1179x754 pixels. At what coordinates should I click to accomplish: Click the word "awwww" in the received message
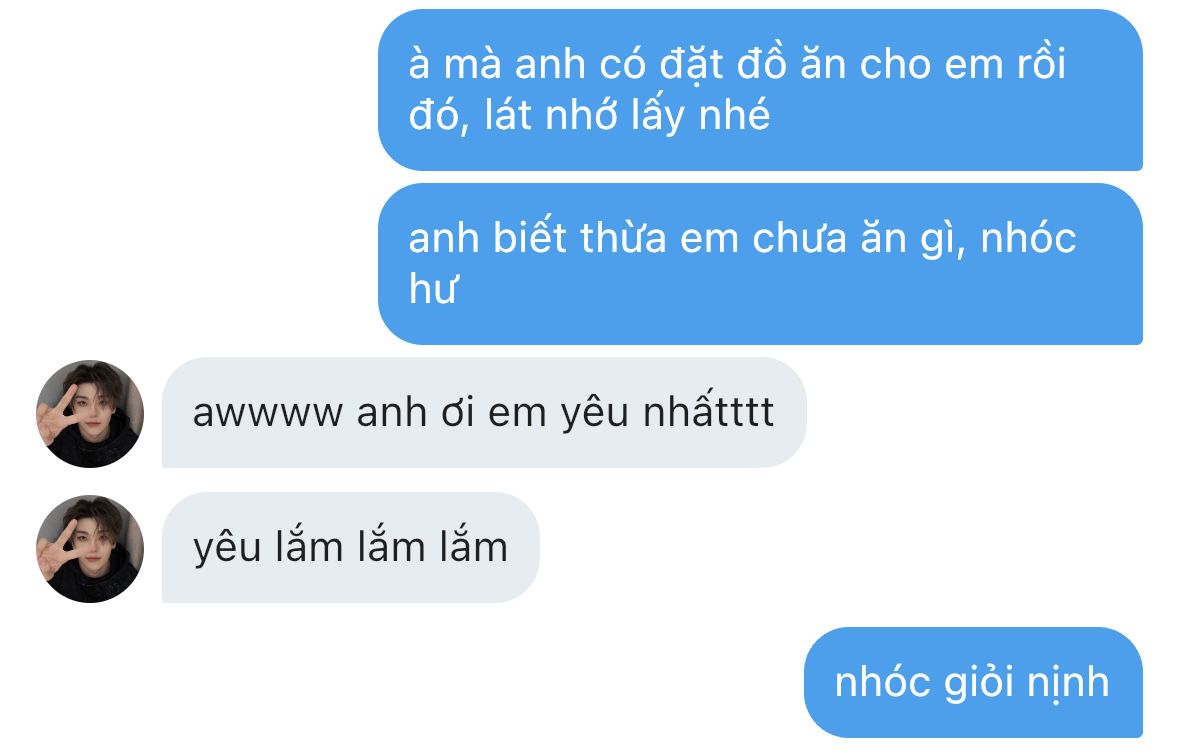tap(268, 413)
